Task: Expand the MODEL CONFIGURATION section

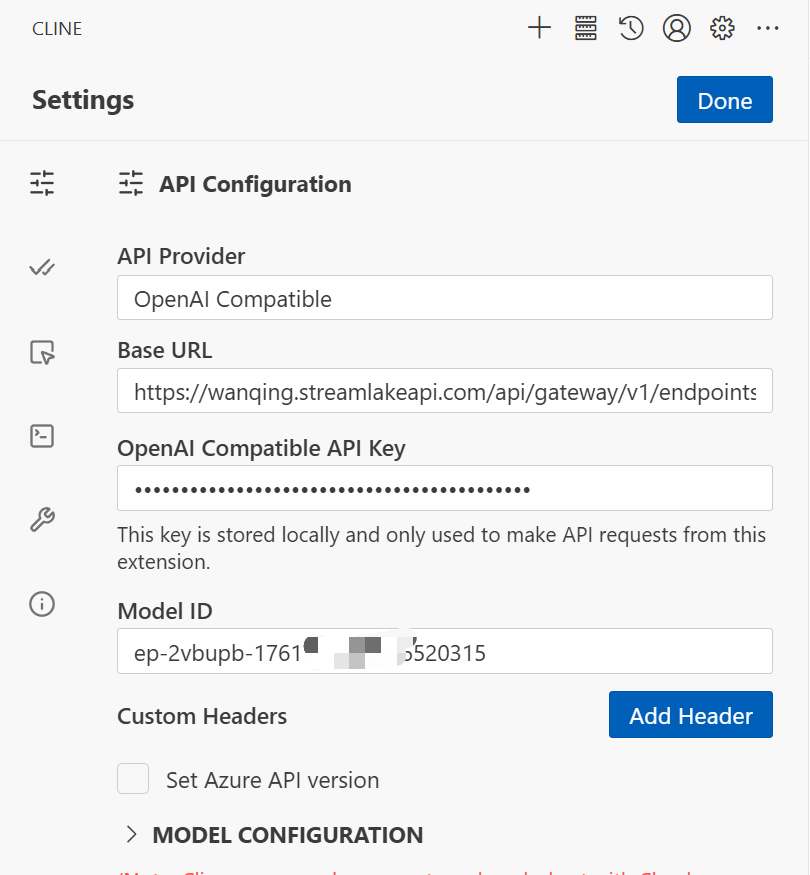Action: click(x=286, y=835)
